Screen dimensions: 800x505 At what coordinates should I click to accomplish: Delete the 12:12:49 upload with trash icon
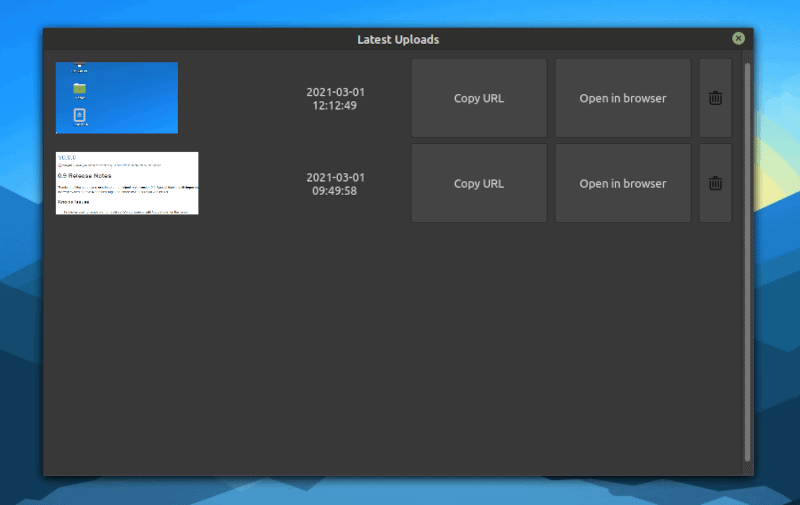pyautogui.click(x=715, y=98)
